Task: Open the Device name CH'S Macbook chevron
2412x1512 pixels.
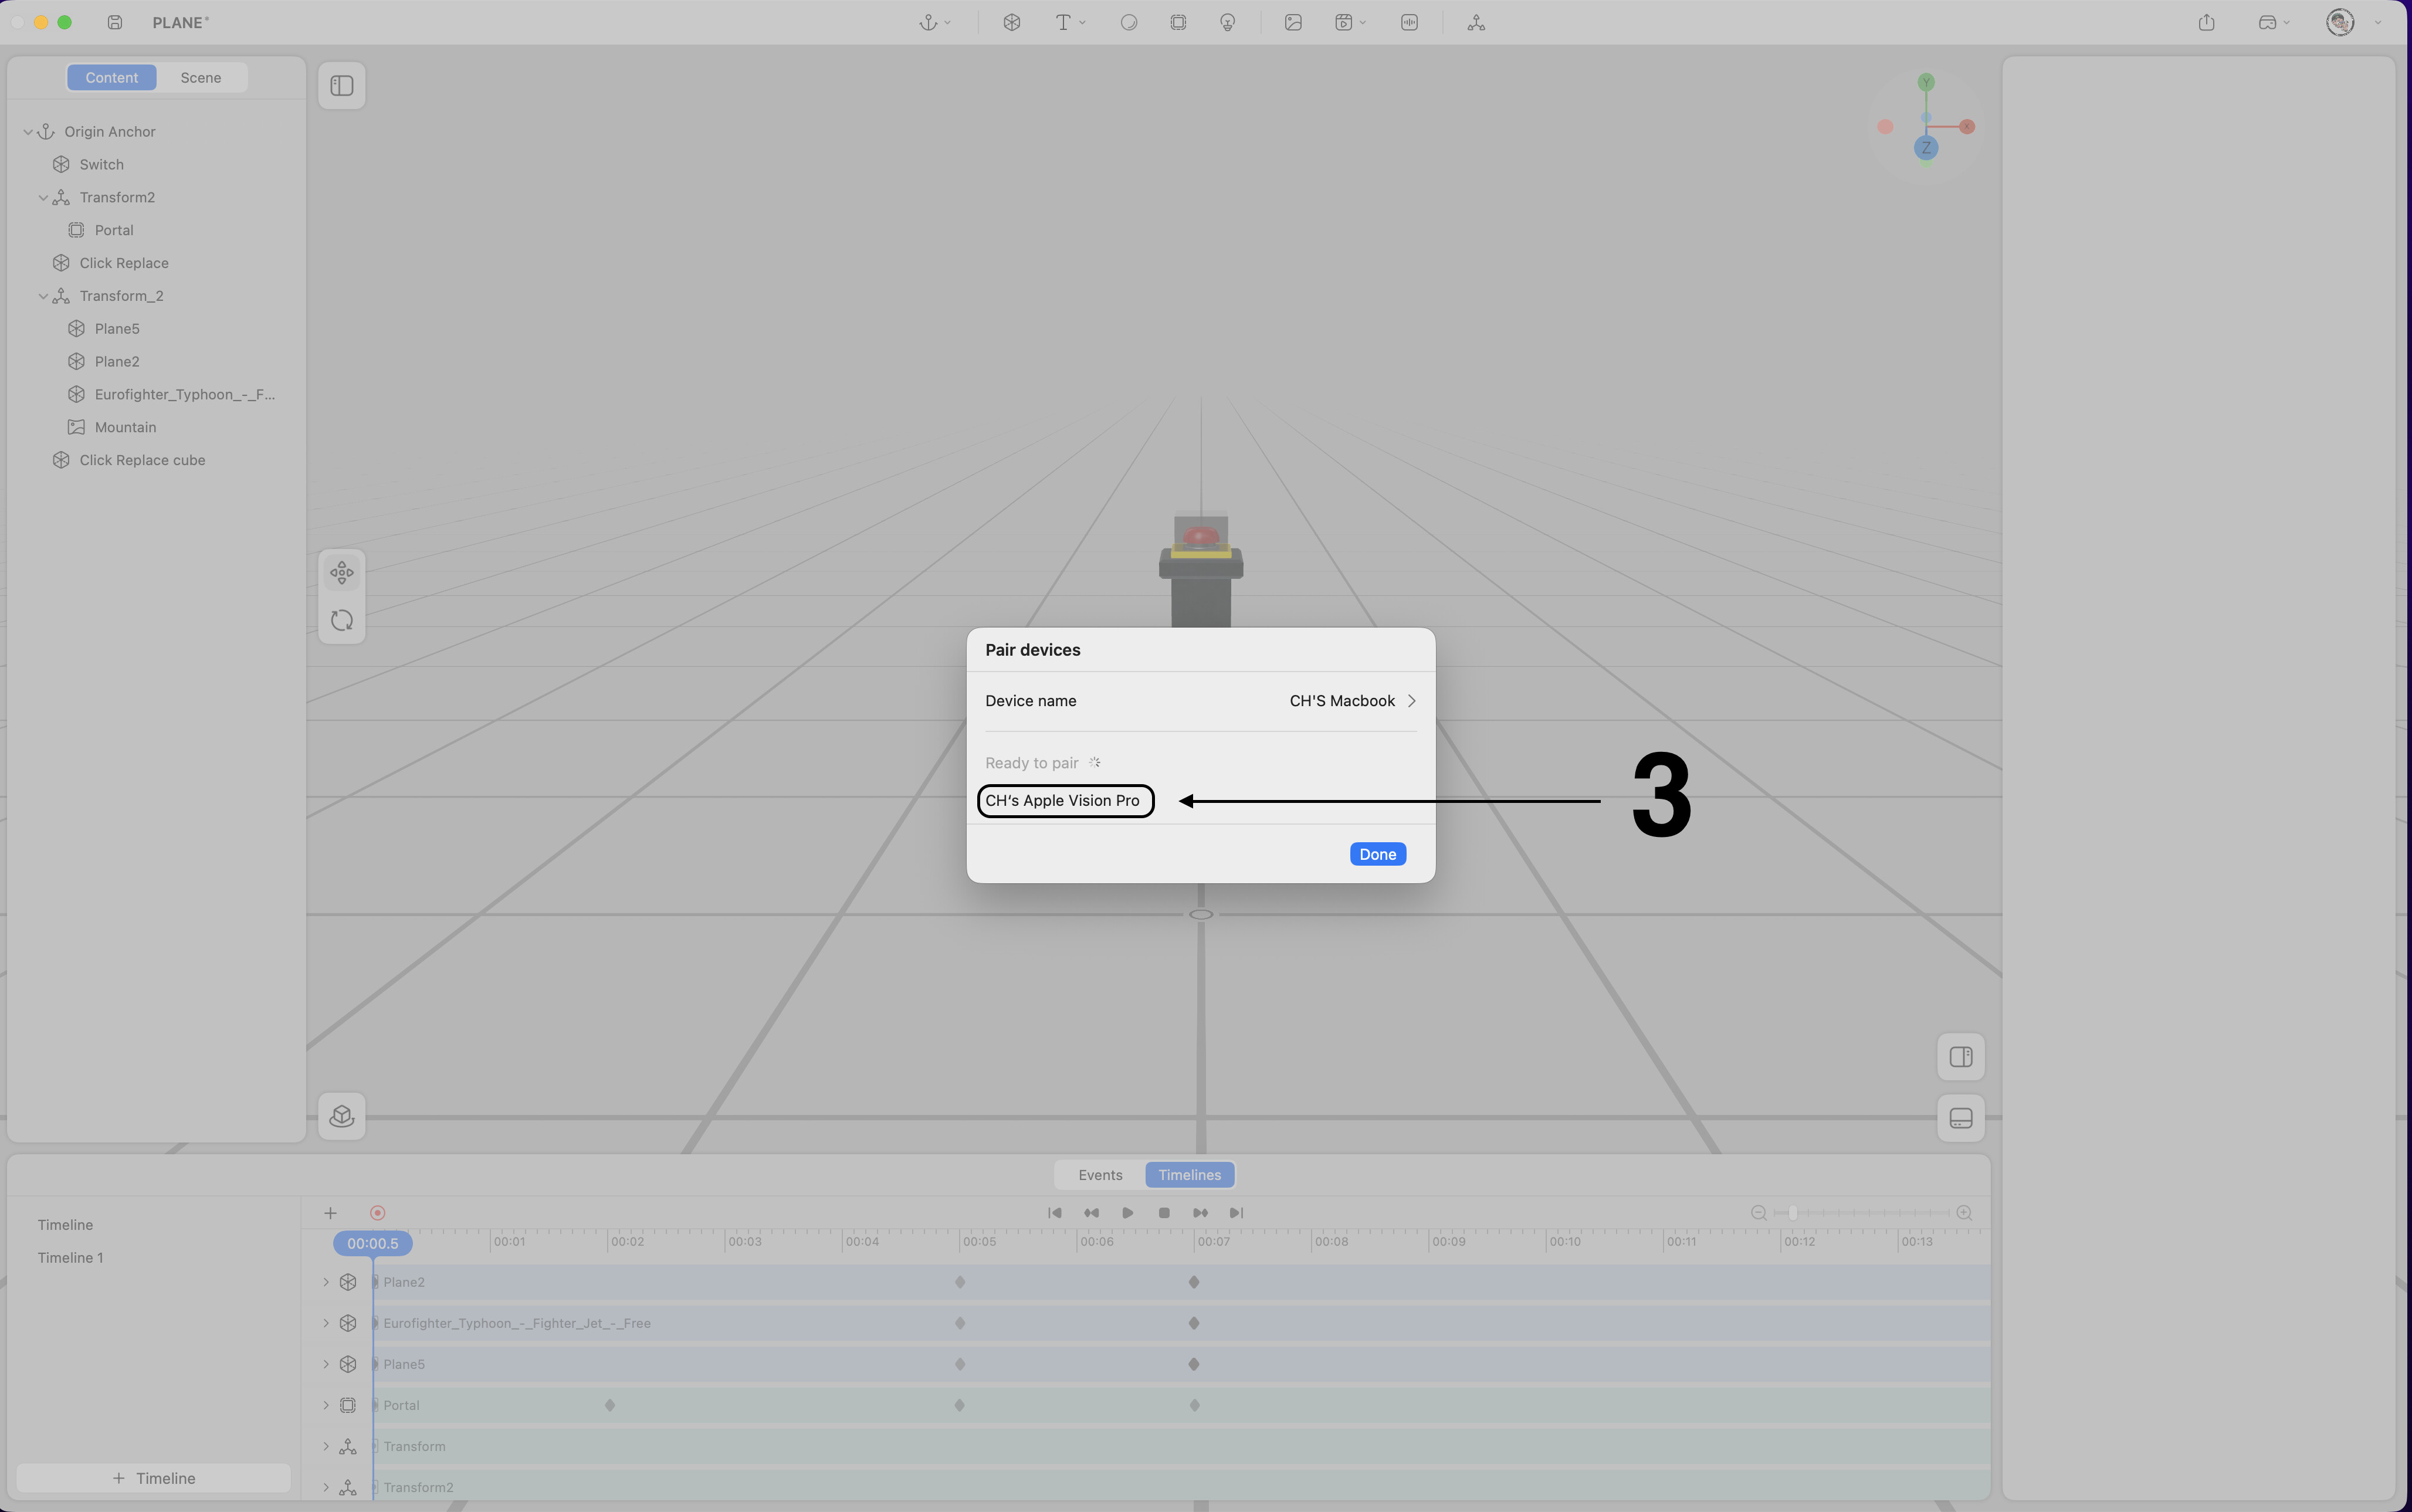Action: pos(1411,701)
